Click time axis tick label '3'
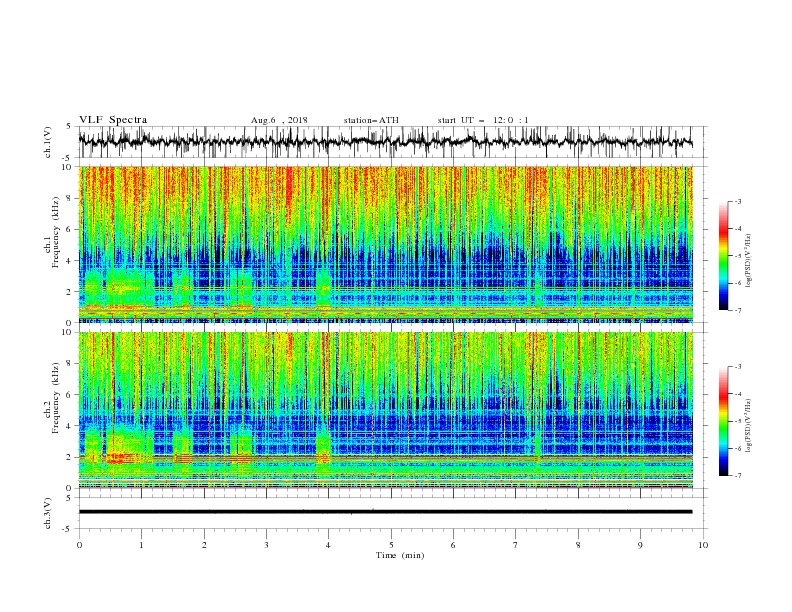This screenshot has width=792, height=612. (x=266, y=545)
